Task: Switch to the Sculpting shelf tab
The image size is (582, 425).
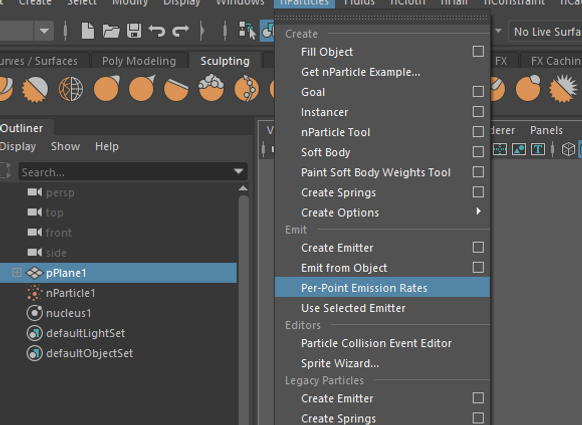Action: pyautogui.click(x=225, y=61)
